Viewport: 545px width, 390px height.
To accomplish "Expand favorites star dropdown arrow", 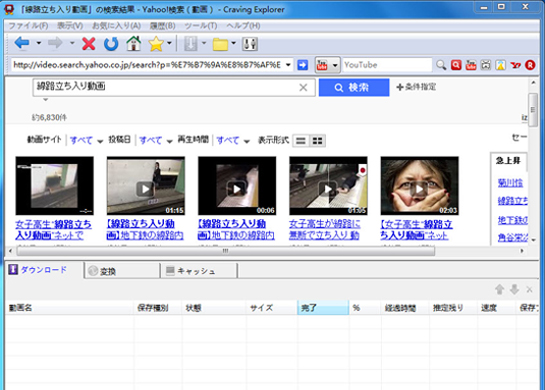I will [x=169, y=43].
